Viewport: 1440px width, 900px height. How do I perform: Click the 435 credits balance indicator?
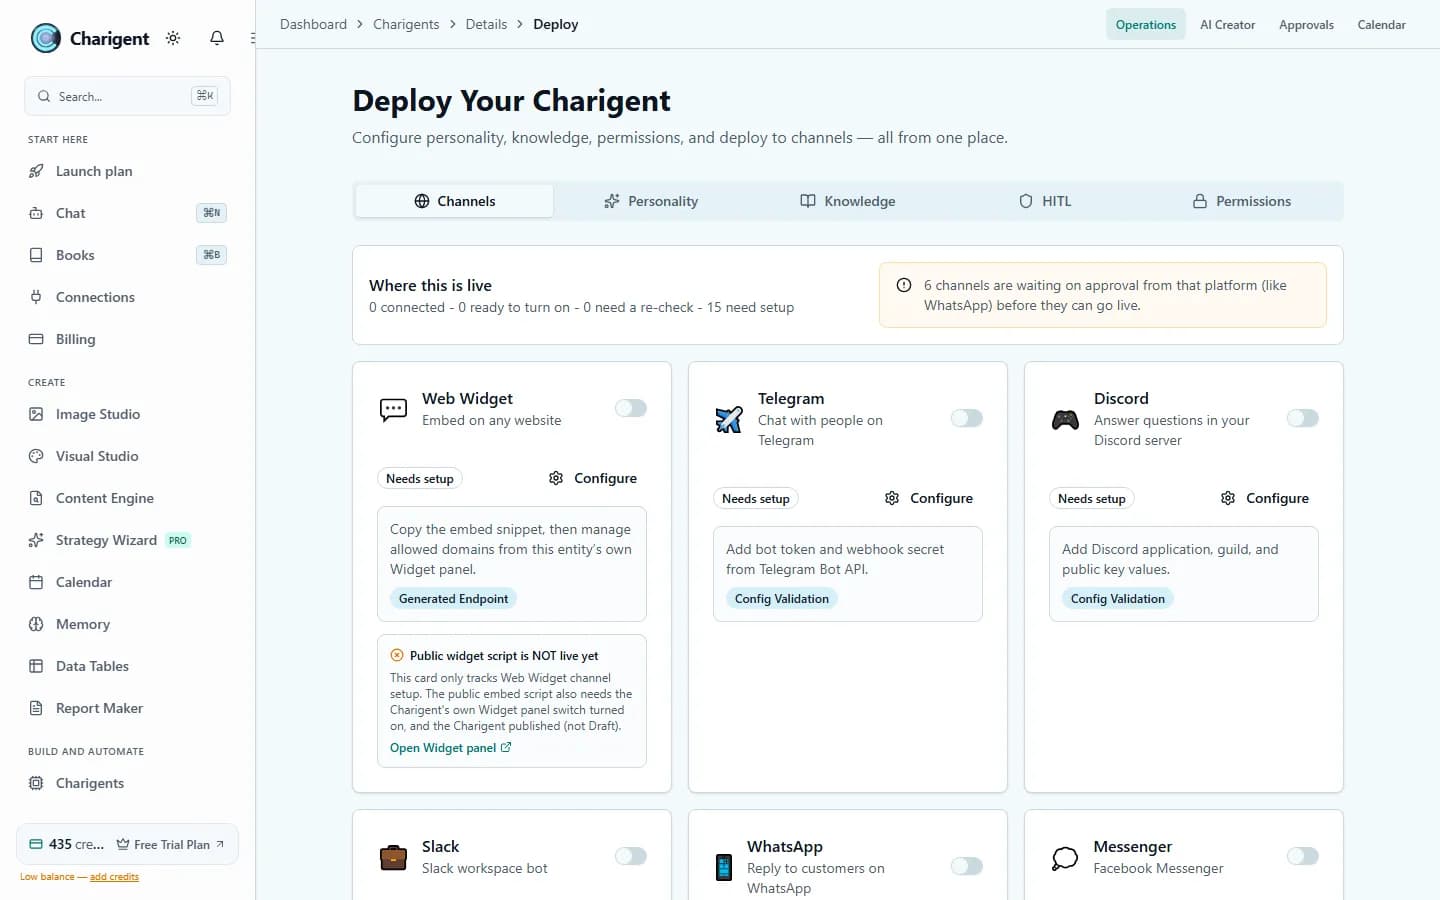click(x=66, y=845)
